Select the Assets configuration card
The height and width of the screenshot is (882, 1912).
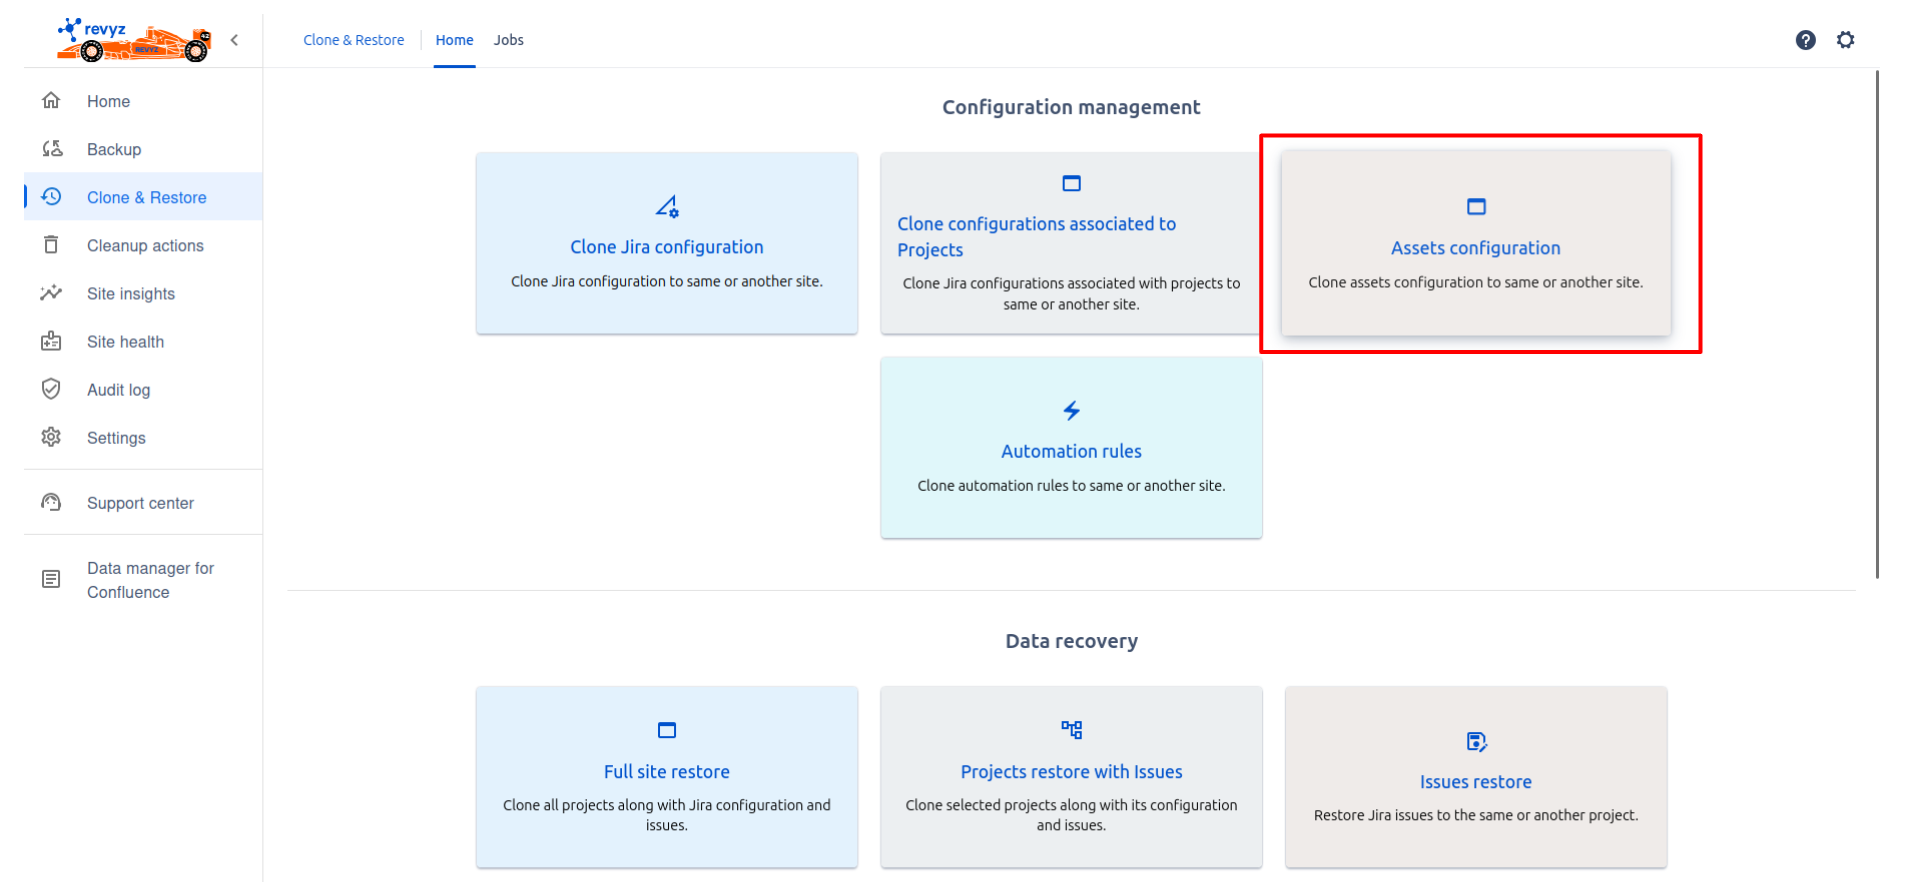[x=1475, y=244]
